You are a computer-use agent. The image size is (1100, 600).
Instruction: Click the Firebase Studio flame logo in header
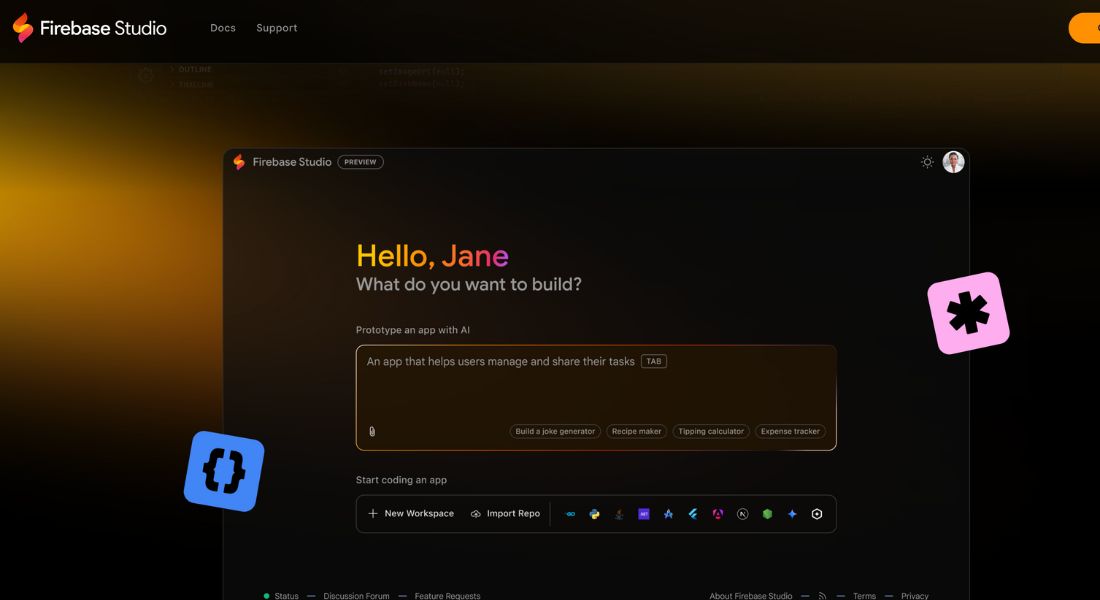[x=23, y=27]
